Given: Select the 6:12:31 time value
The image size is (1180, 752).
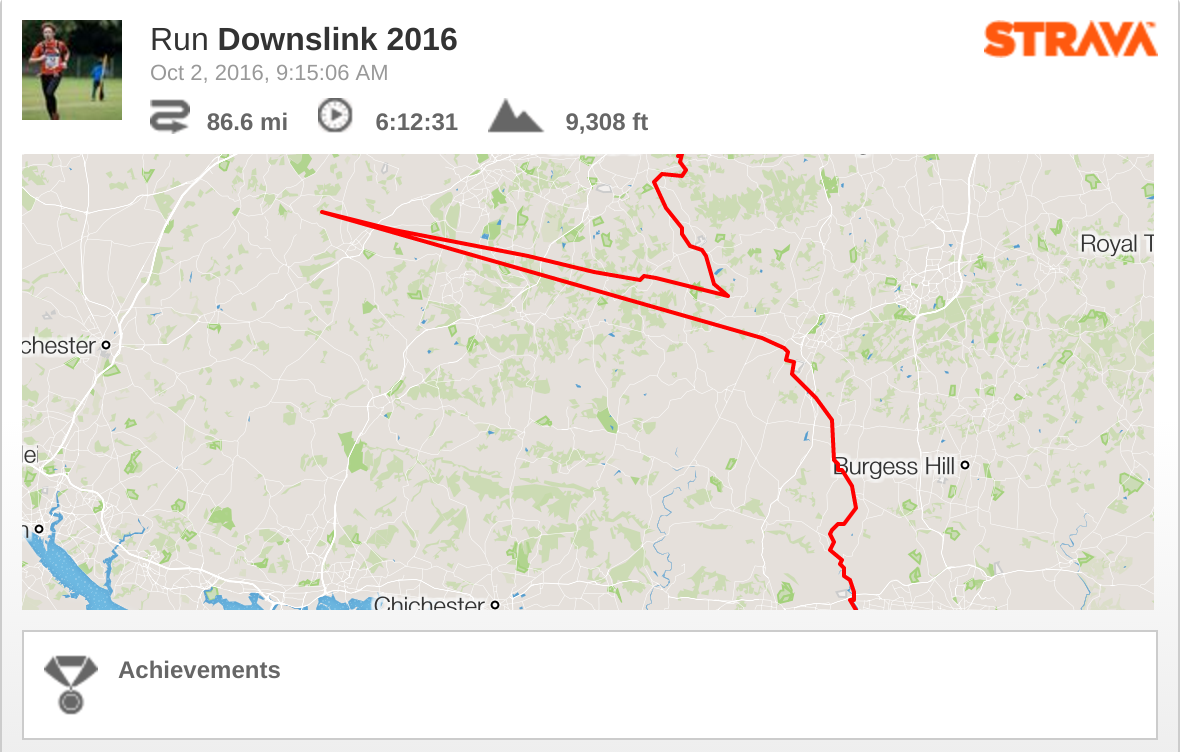Looking at the screenshot, I should pyautogui.click(x=416, y=122).
